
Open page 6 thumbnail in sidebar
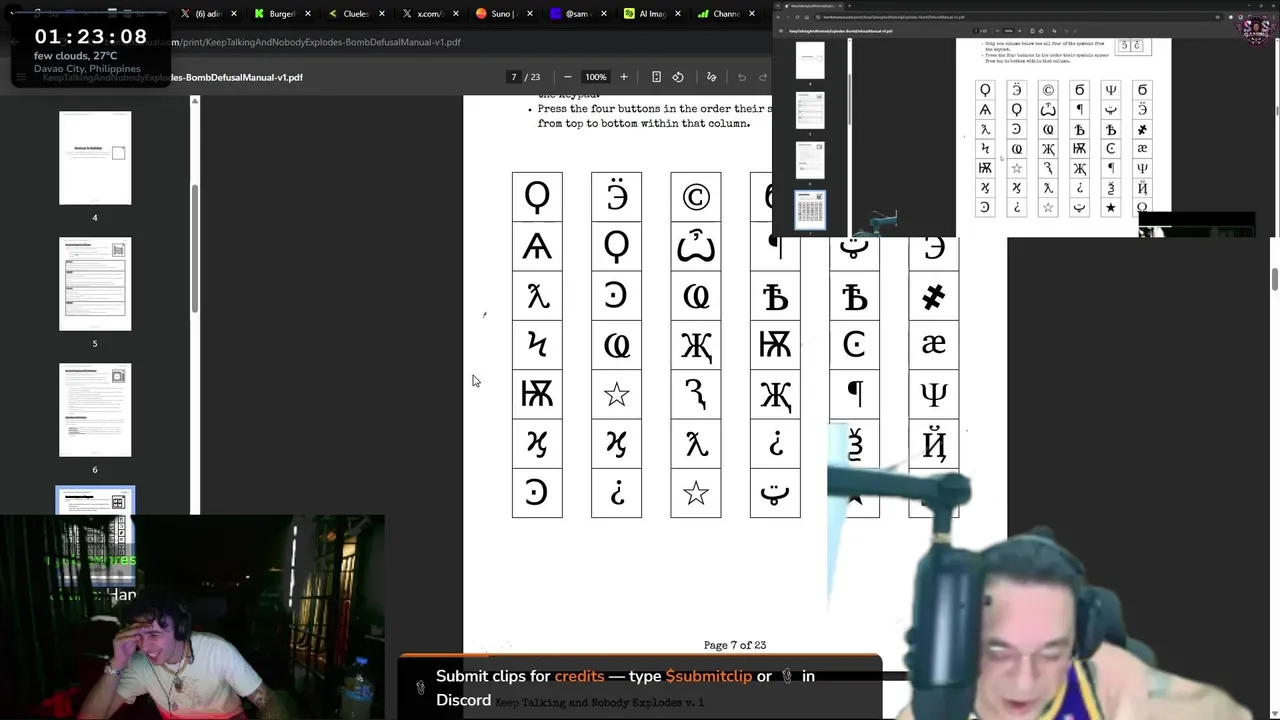click(x=95, y=410)
